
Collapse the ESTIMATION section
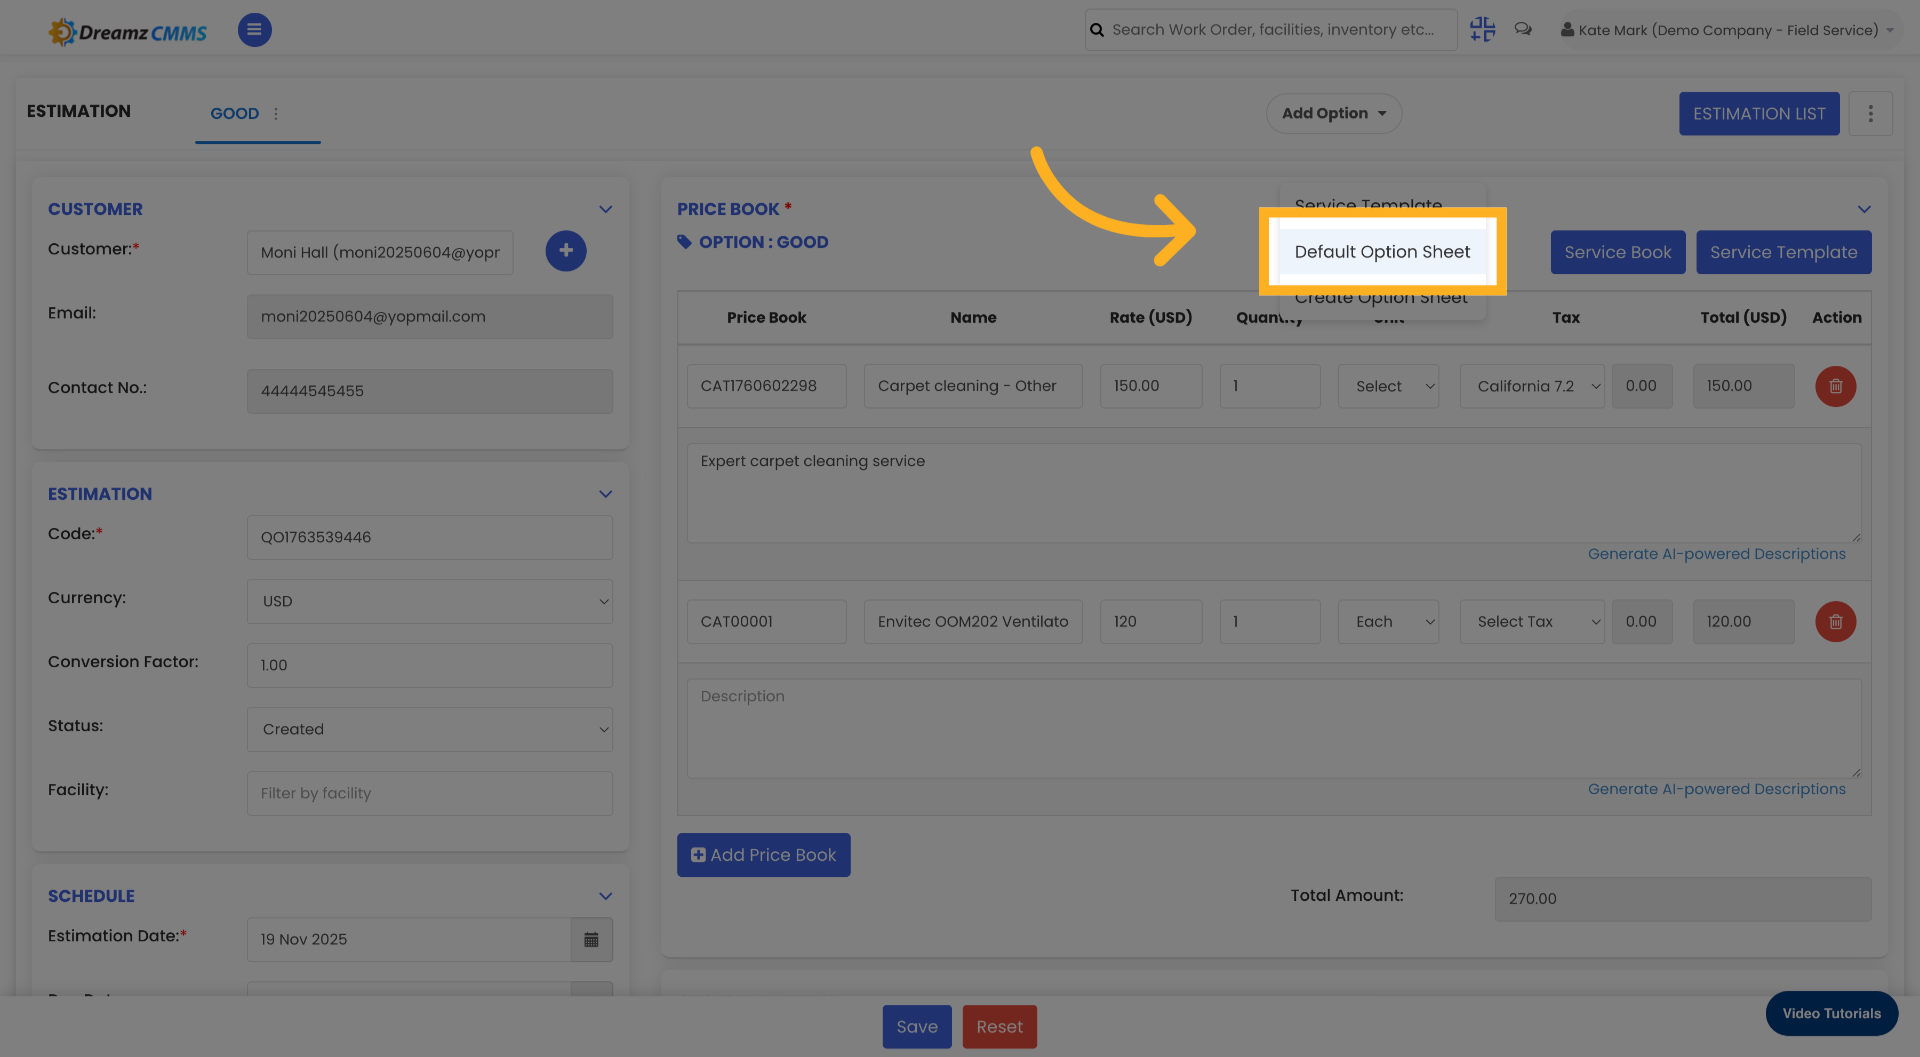coord(605,493)
